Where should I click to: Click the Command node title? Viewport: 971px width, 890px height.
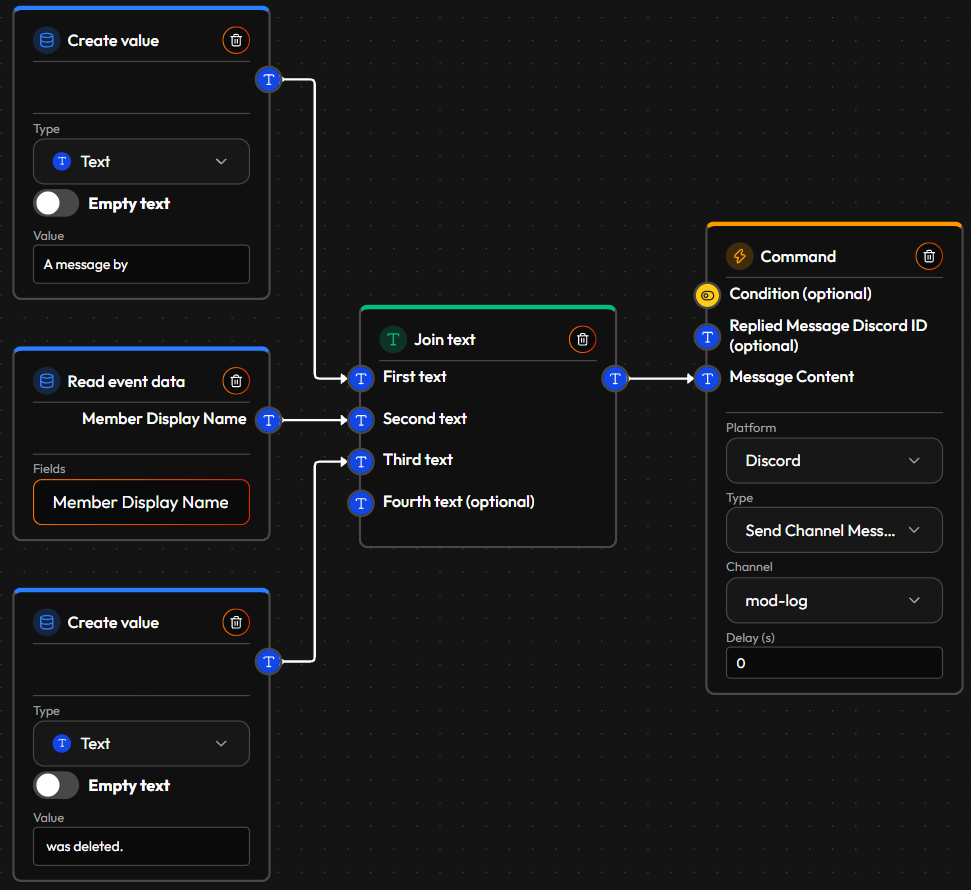798,256
